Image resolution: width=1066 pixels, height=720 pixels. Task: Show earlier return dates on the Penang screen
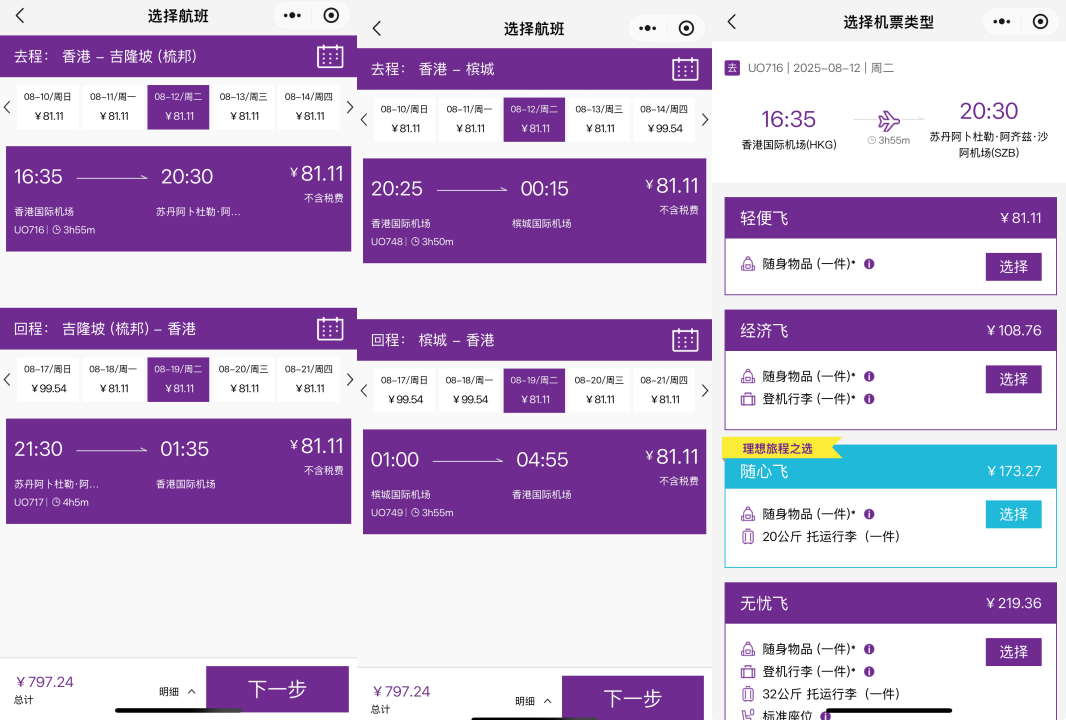pos(364,390)
